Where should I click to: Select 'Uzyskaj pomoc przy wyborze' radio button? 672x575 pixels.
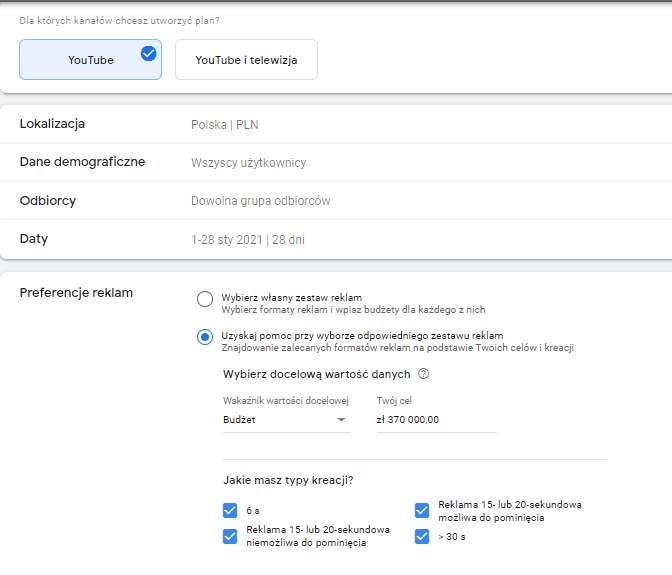(x=205, y=337)
